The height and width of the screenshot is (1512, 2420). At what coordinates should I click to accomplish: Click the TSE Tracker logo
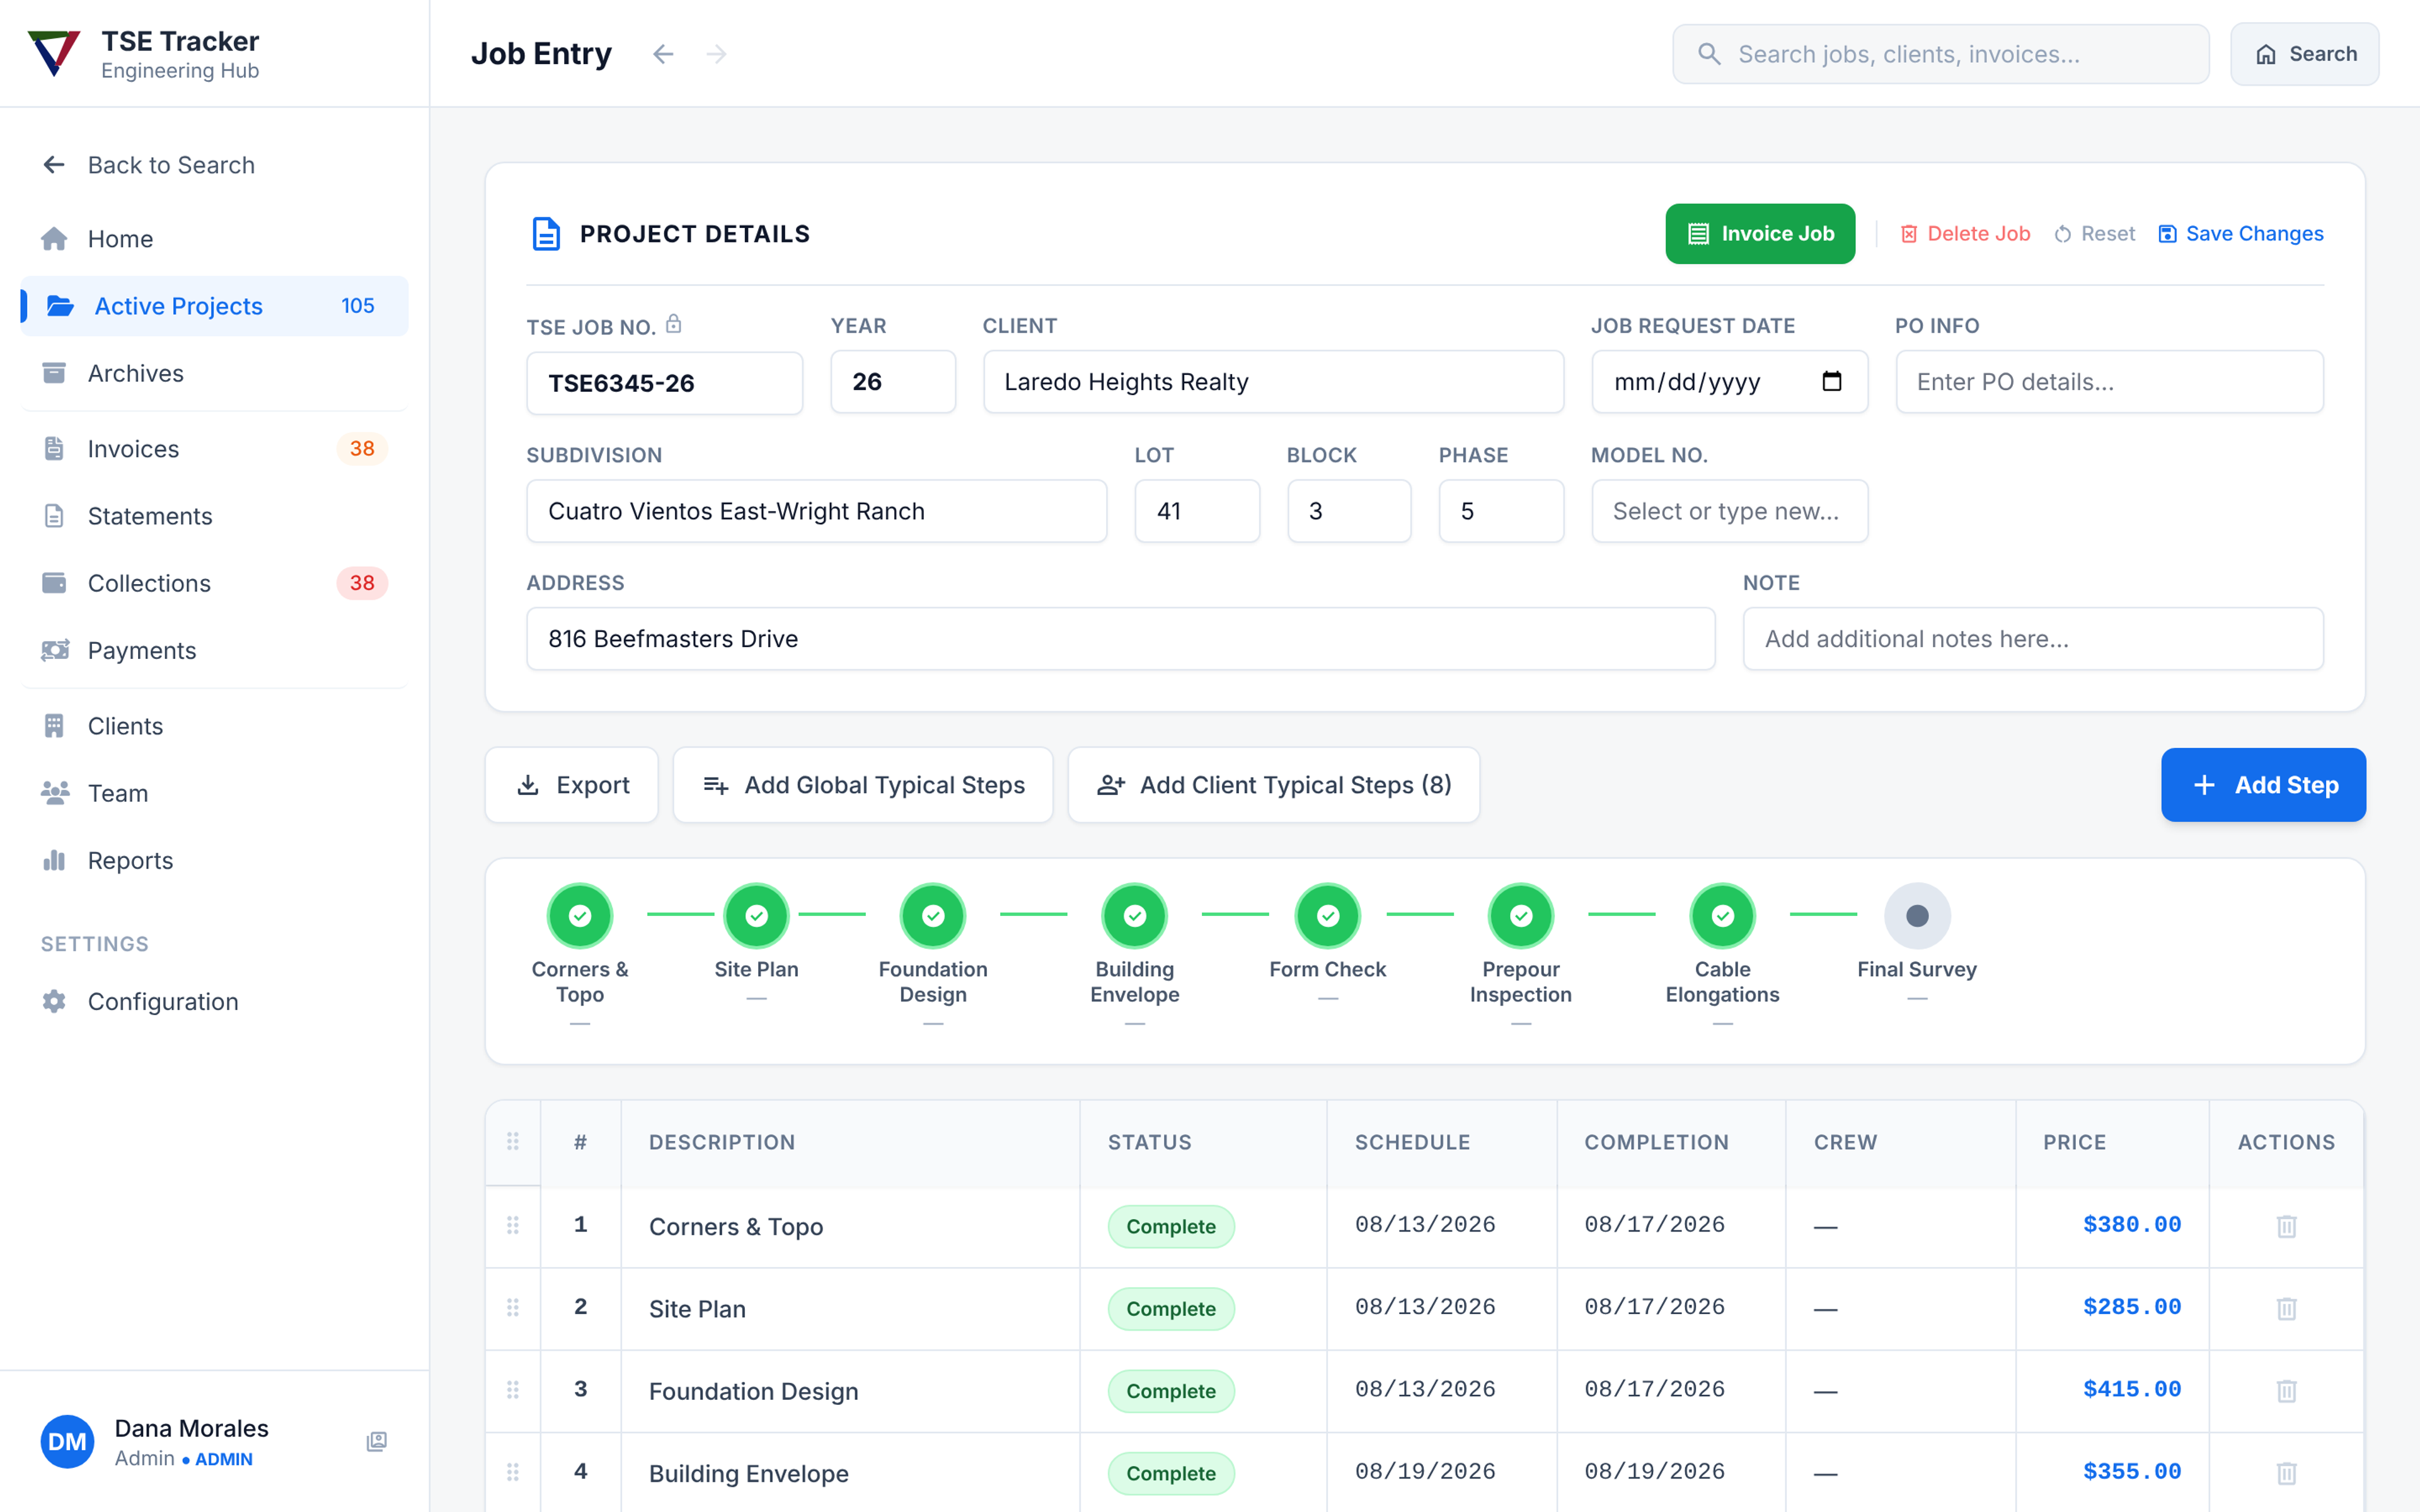click(54, 53)
